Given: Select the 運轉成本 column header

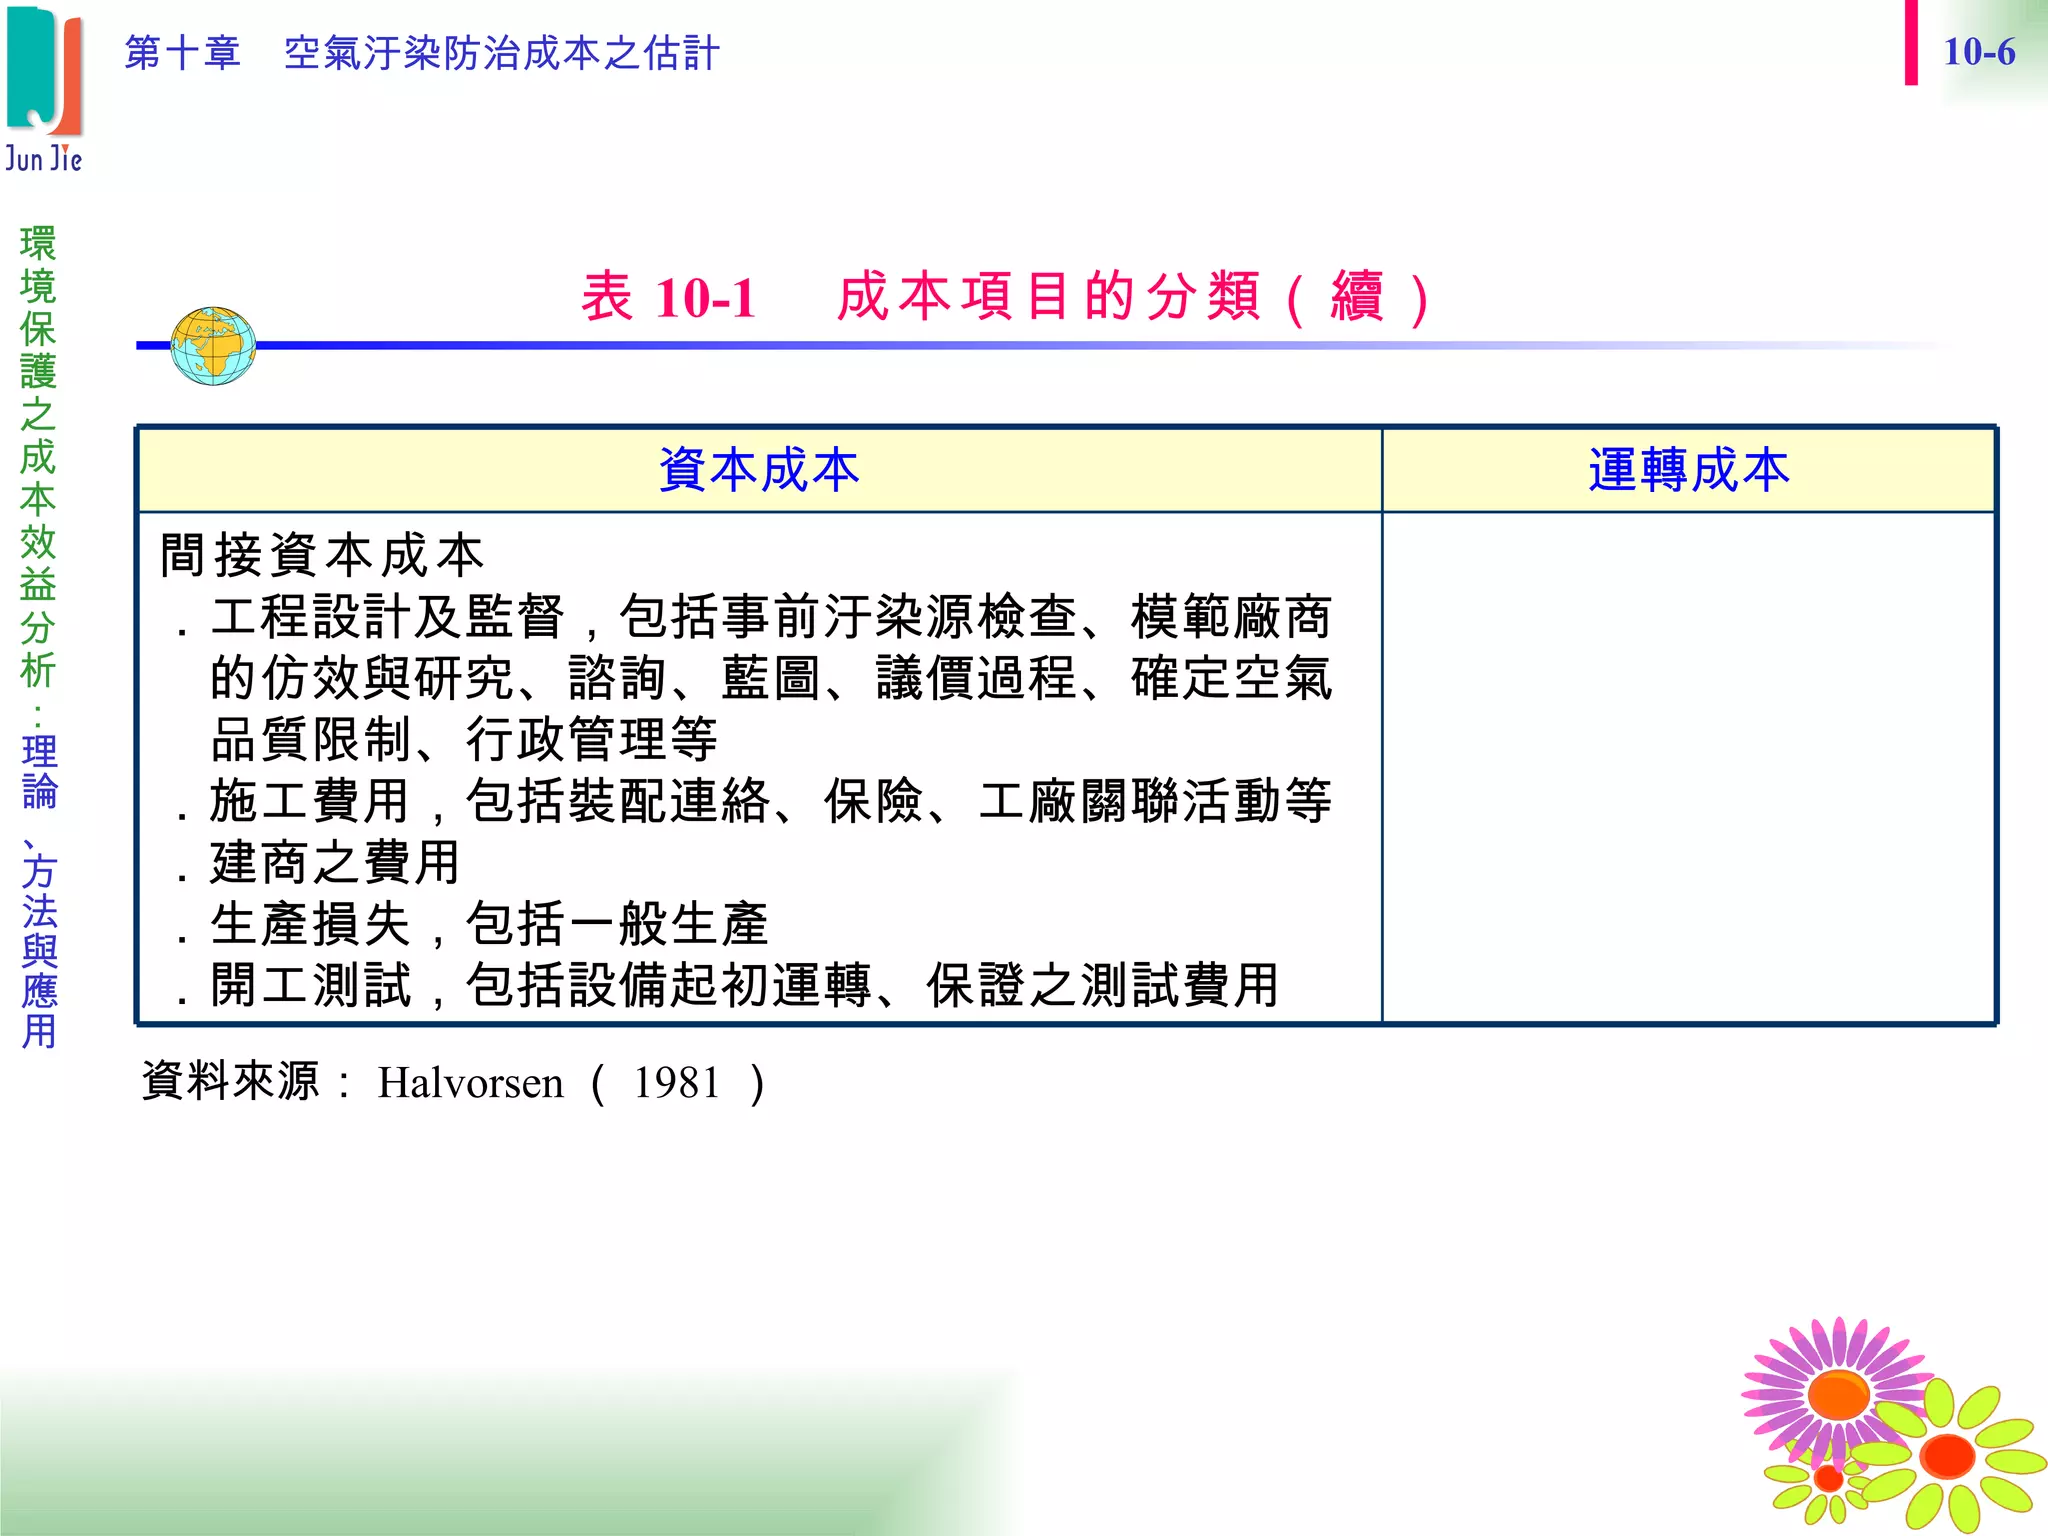Looking at the screenshot, I should click(1688, 470).
